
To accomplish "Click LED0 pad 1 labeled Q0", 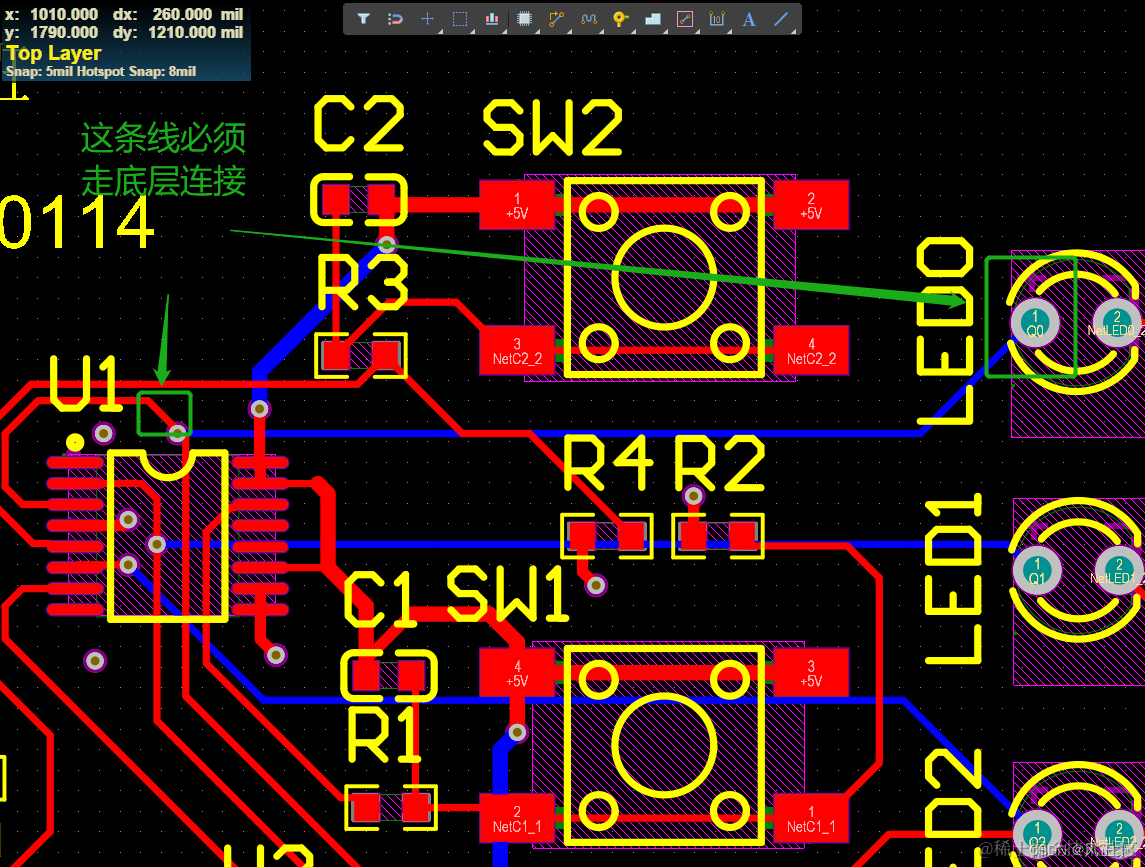I will [x=1035, y=323].
